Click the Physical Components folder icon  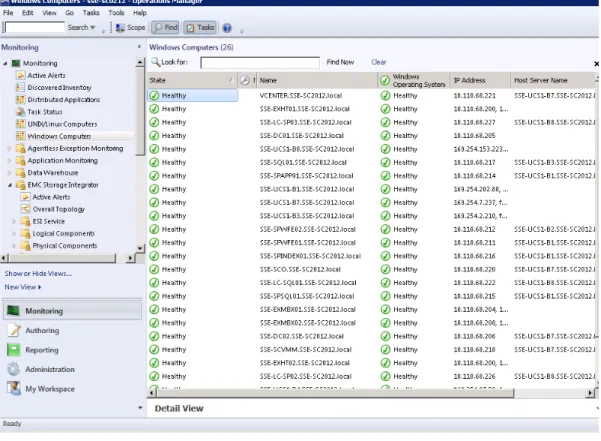click(26, 246)
